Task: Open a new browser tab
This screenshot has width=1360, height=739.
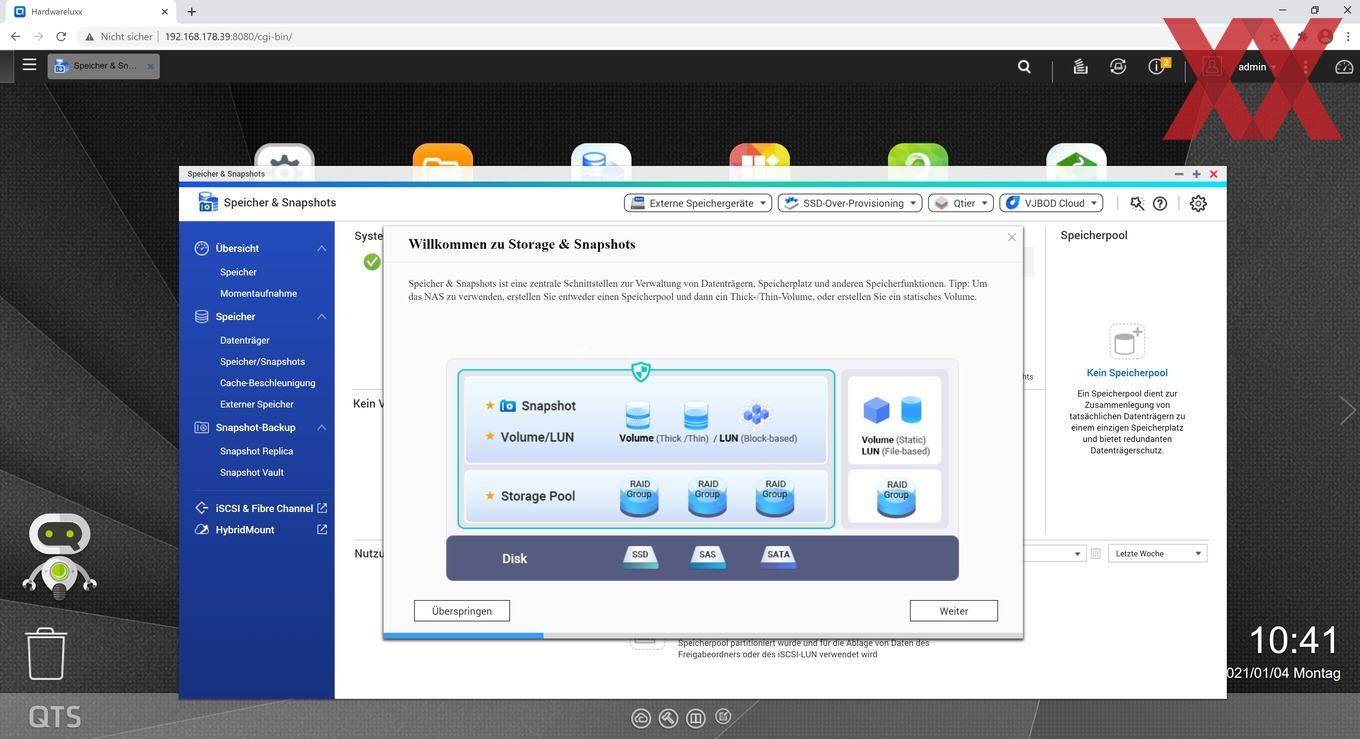Action: pyautogui.click(x=192, y=11)
